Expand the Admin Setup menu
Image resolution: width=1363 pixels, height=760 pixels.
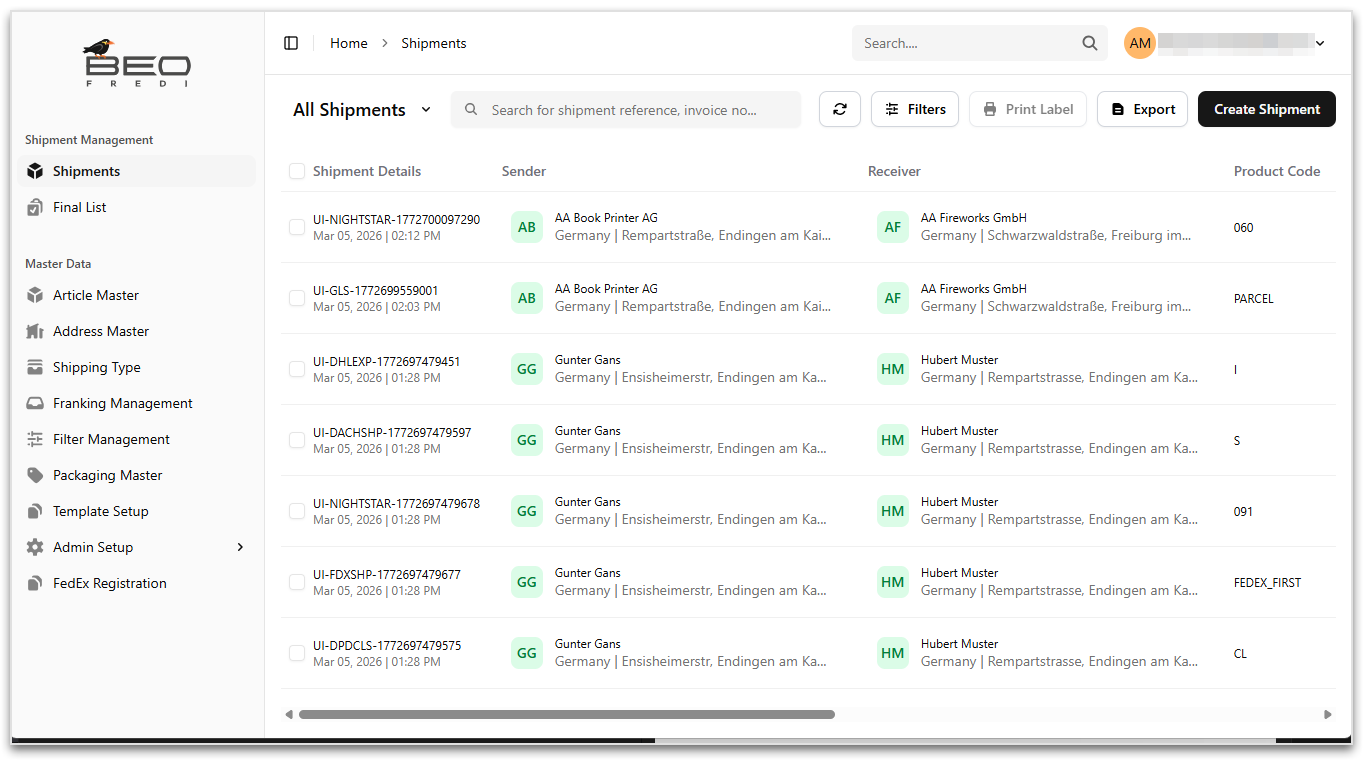click(x=94, y=547)
